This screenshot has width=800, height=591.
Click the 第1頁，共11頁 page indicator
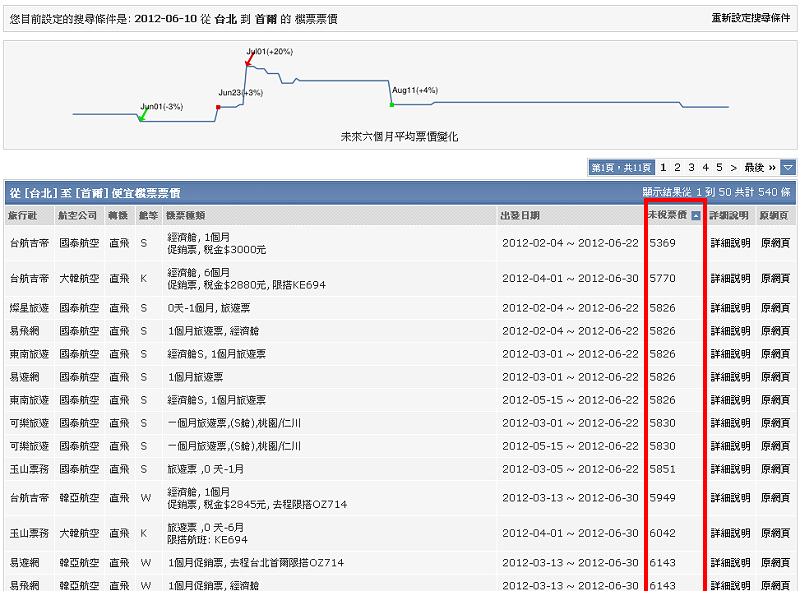(621, 167)
